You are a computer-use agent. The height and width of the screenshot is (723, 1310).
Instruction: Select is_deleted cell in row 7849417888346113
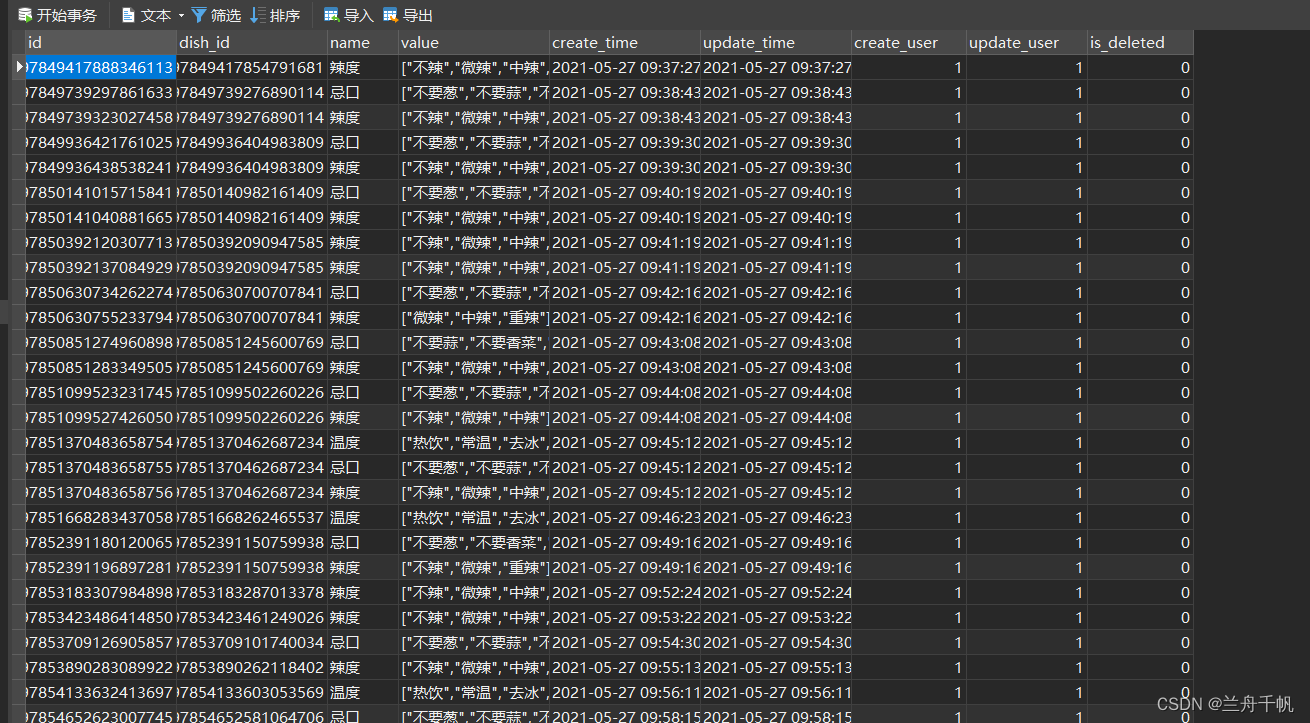(1140, 67)
